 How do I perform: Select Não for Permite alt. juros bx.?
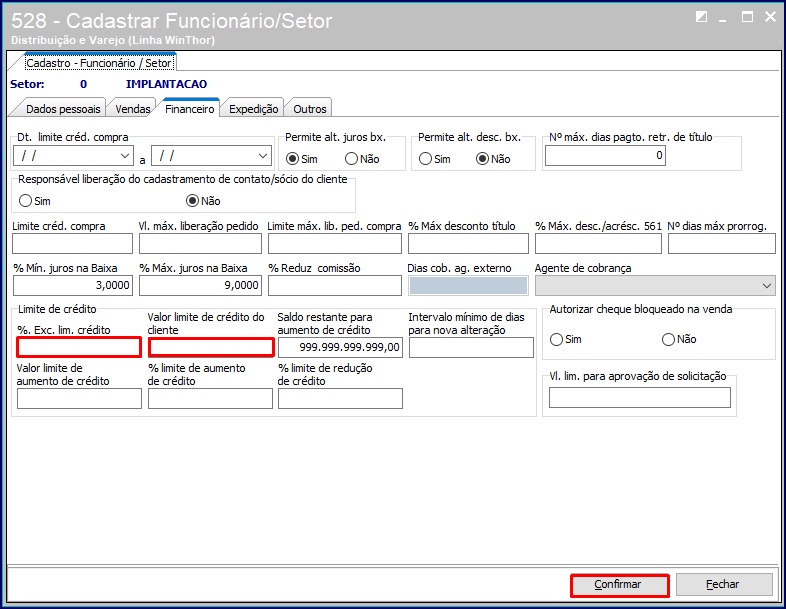click(x=351, y=159)
